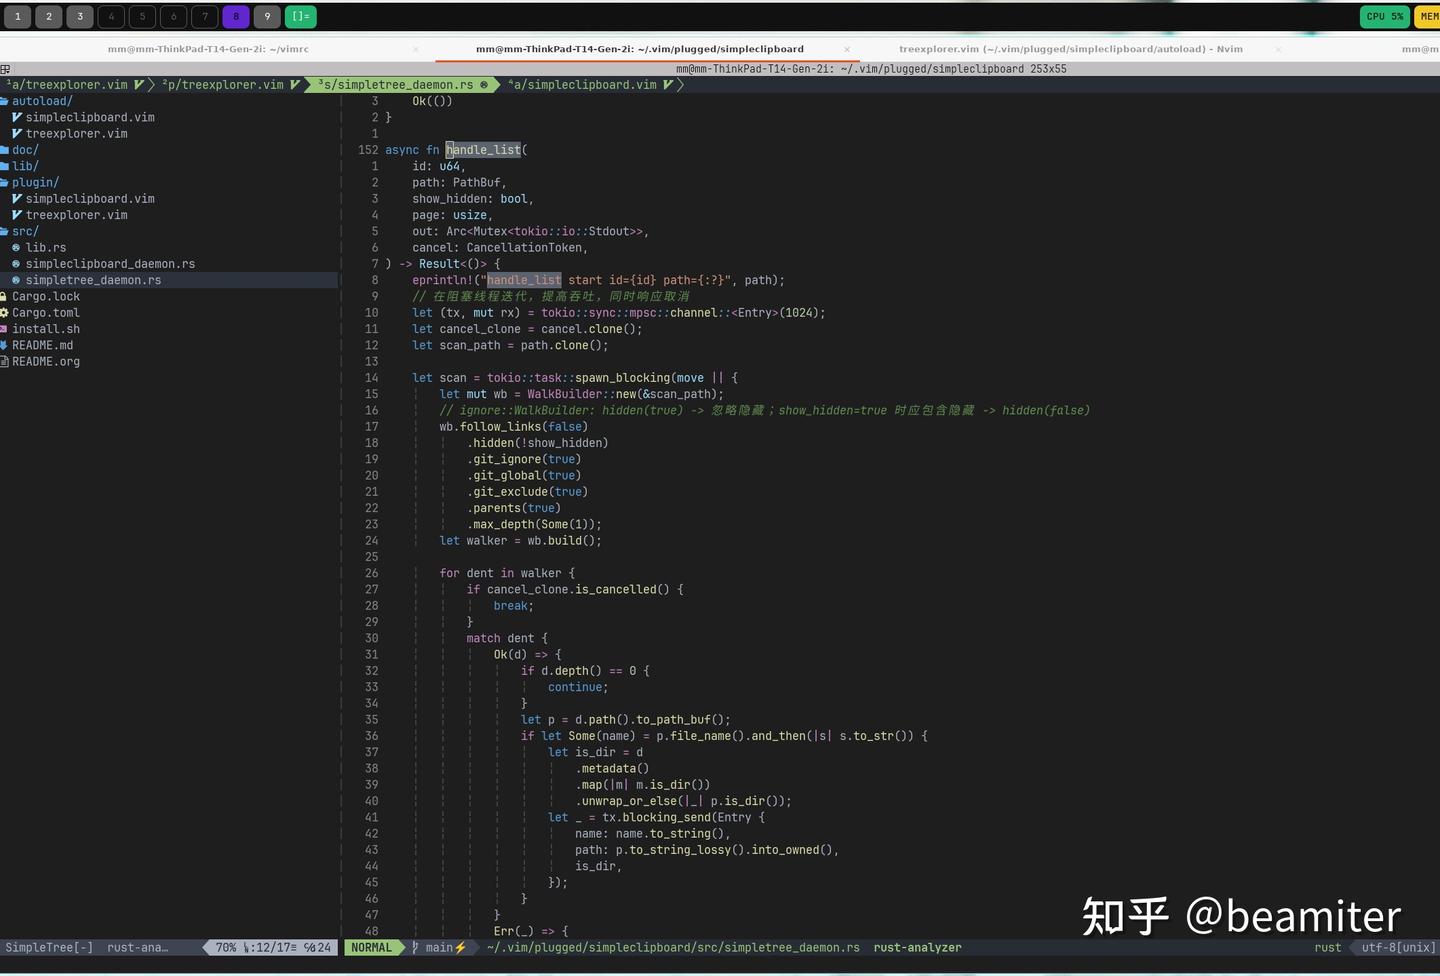Switch to the vimrc terminal tab
This screenshot has height=976, width=1440.
[x=208, y=48]
